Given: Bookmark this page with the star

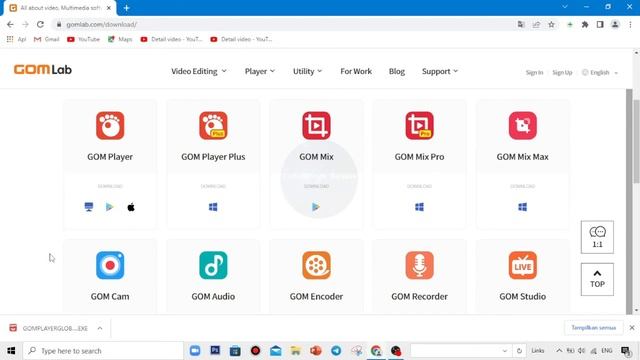Looking at the screenshot, I should (551, 24).
